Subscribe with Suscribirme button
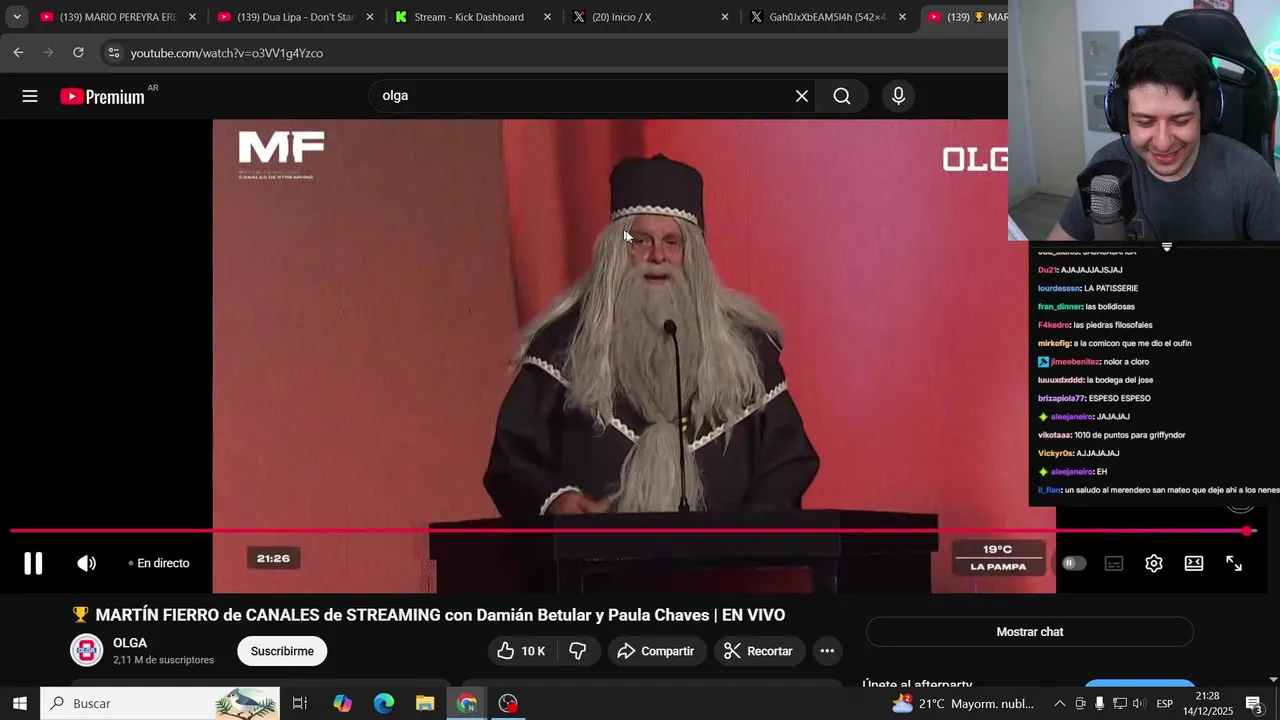Viewport: 1280px width, 720px height. click(x=282, y=651)
